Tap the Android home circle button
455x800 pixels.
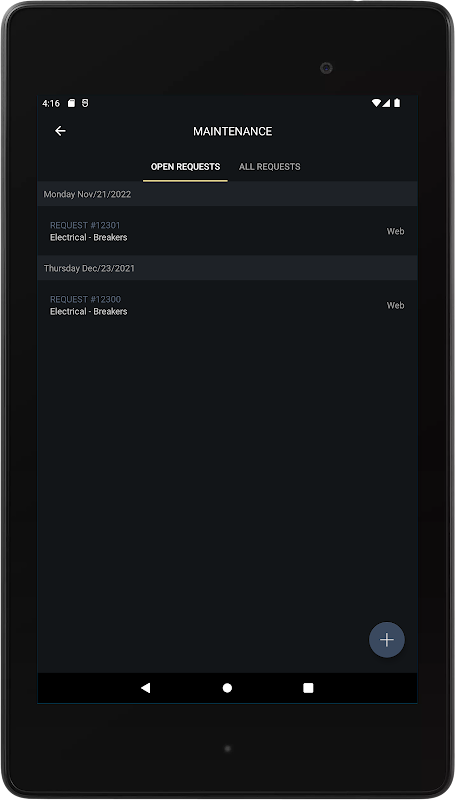point(228,688)
